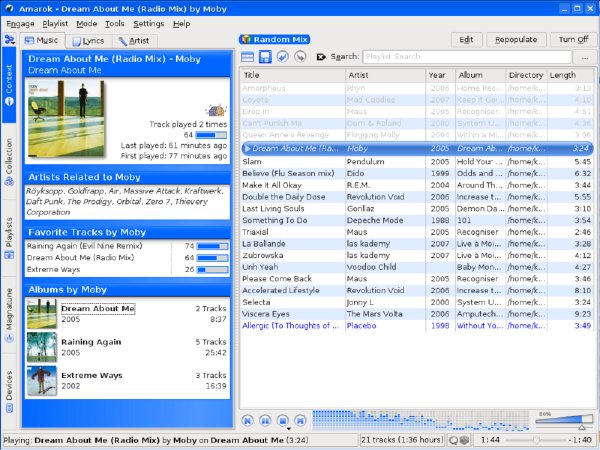600x450 pixels.
Task: Click the undo playlist icon
Action: 283,57
